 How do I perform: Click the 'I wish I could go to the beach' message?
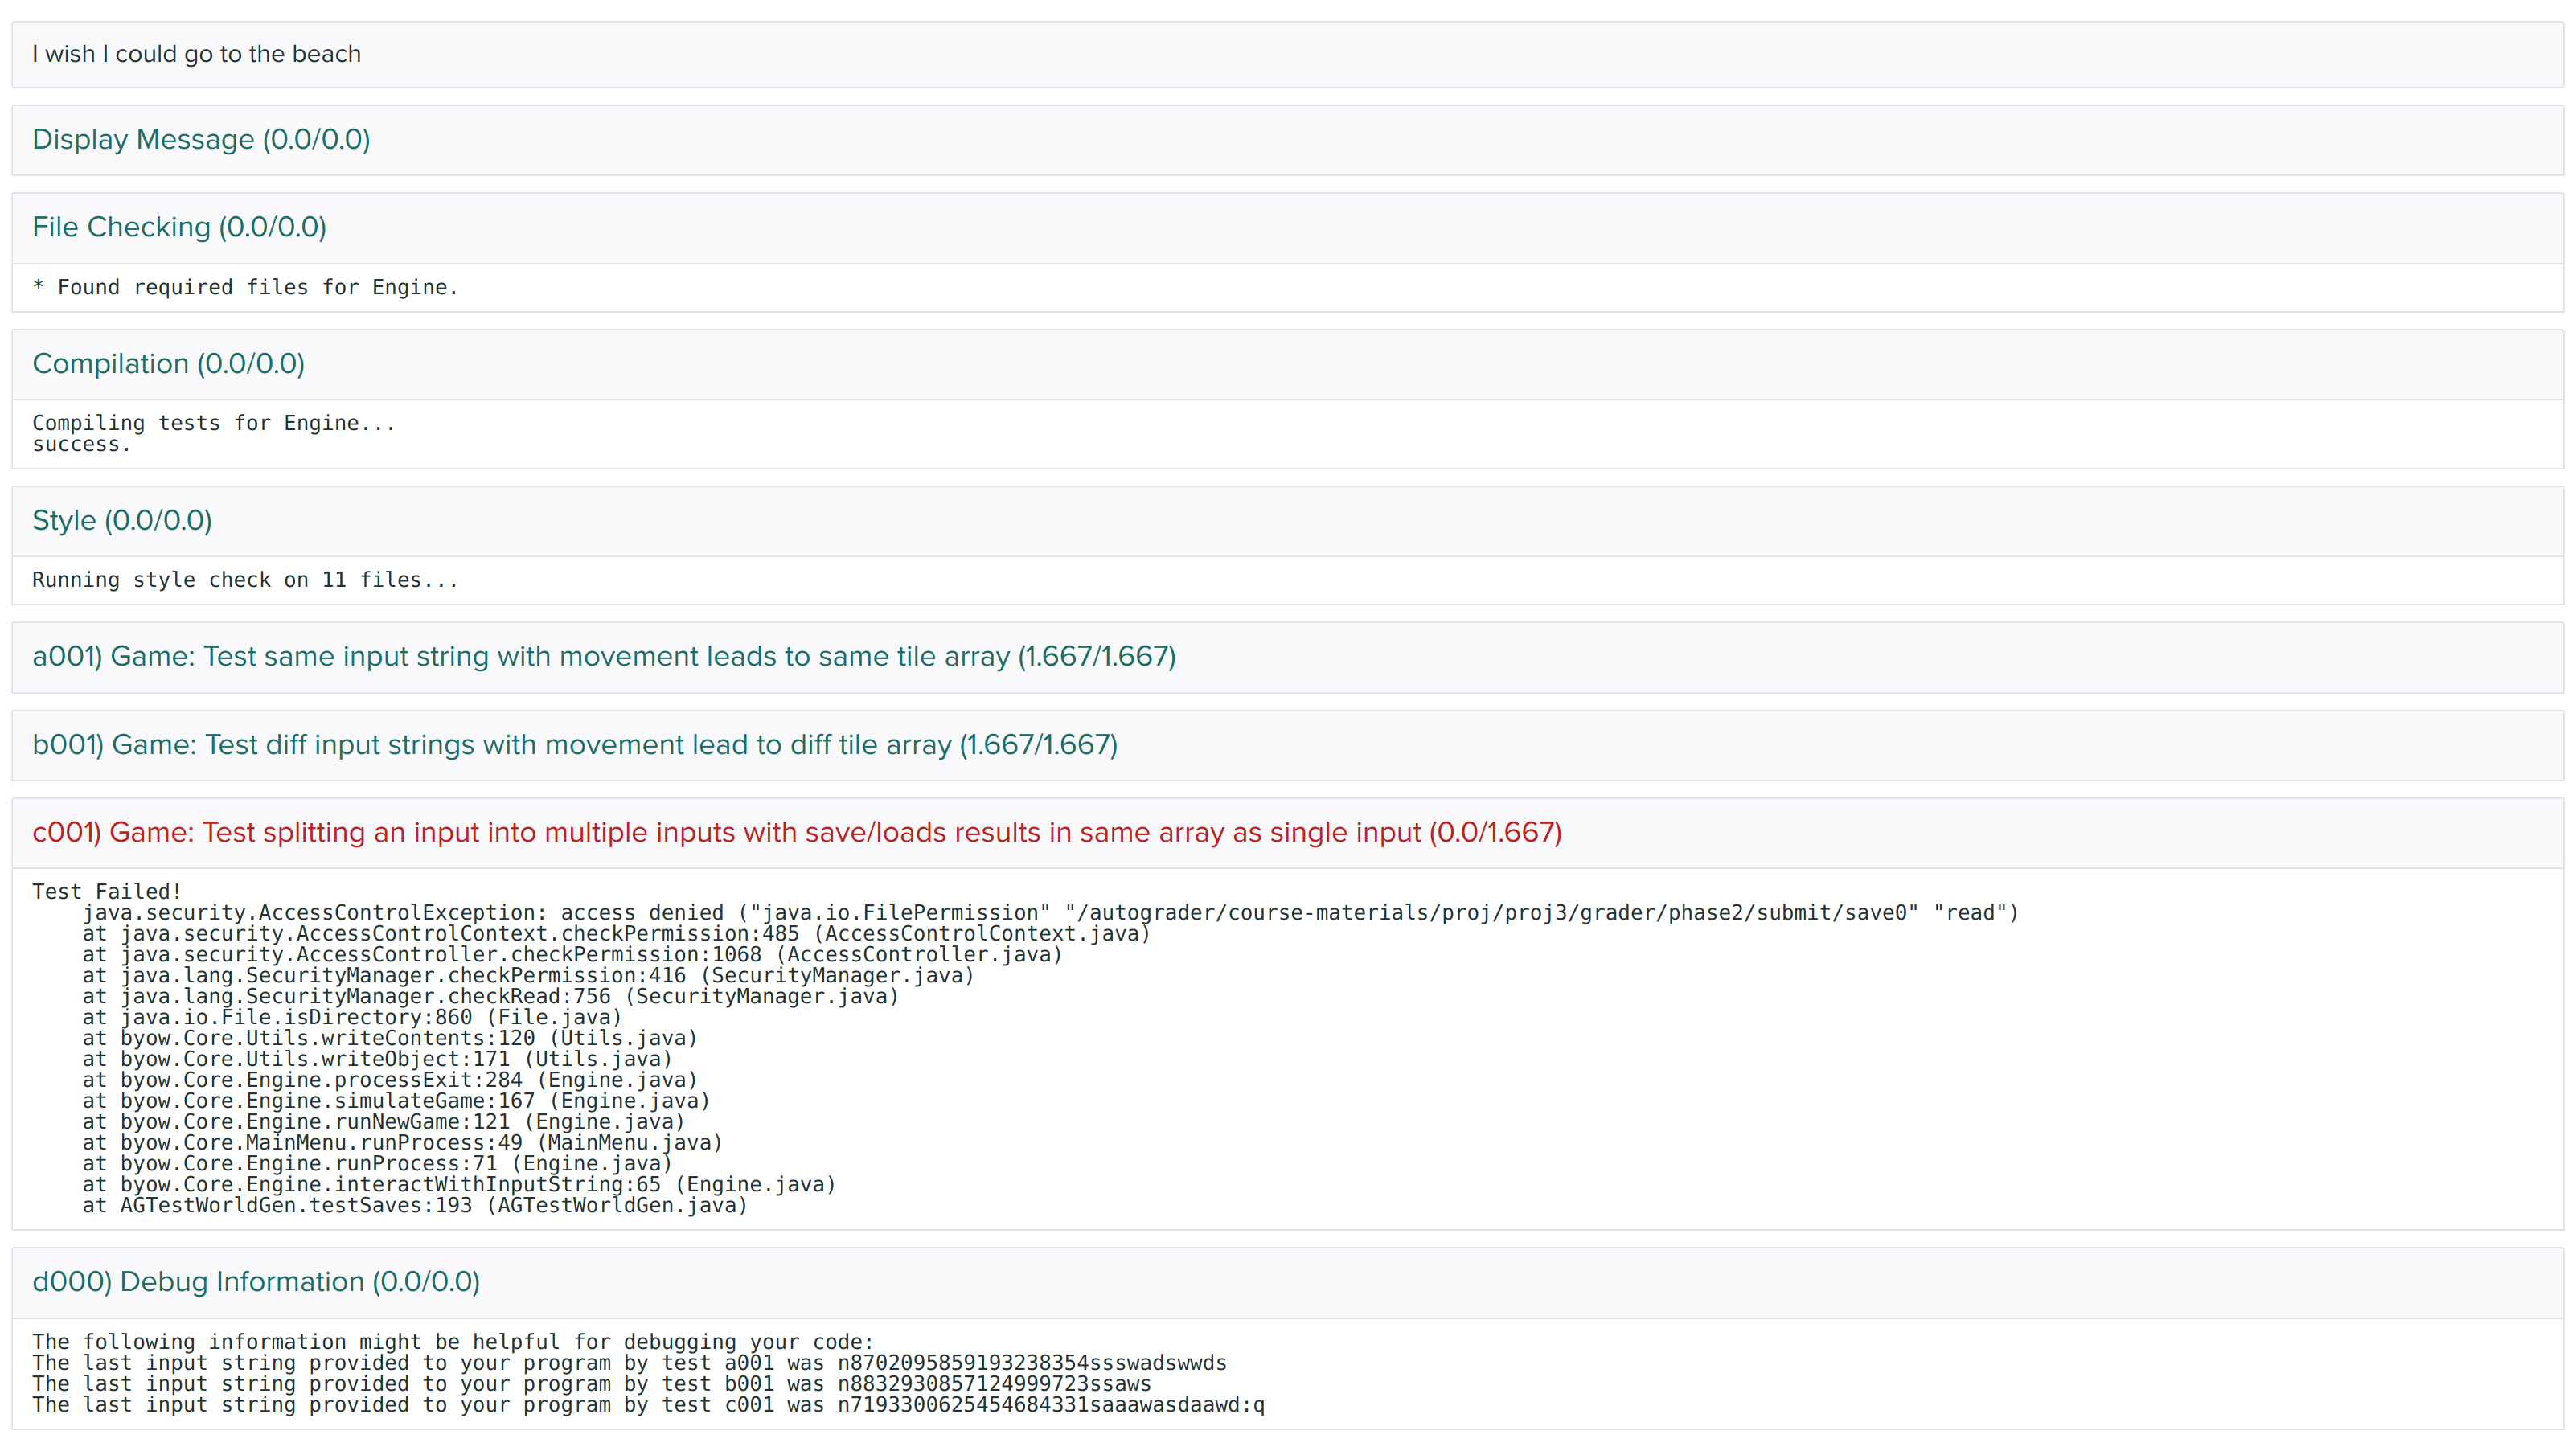pos(196,54)
